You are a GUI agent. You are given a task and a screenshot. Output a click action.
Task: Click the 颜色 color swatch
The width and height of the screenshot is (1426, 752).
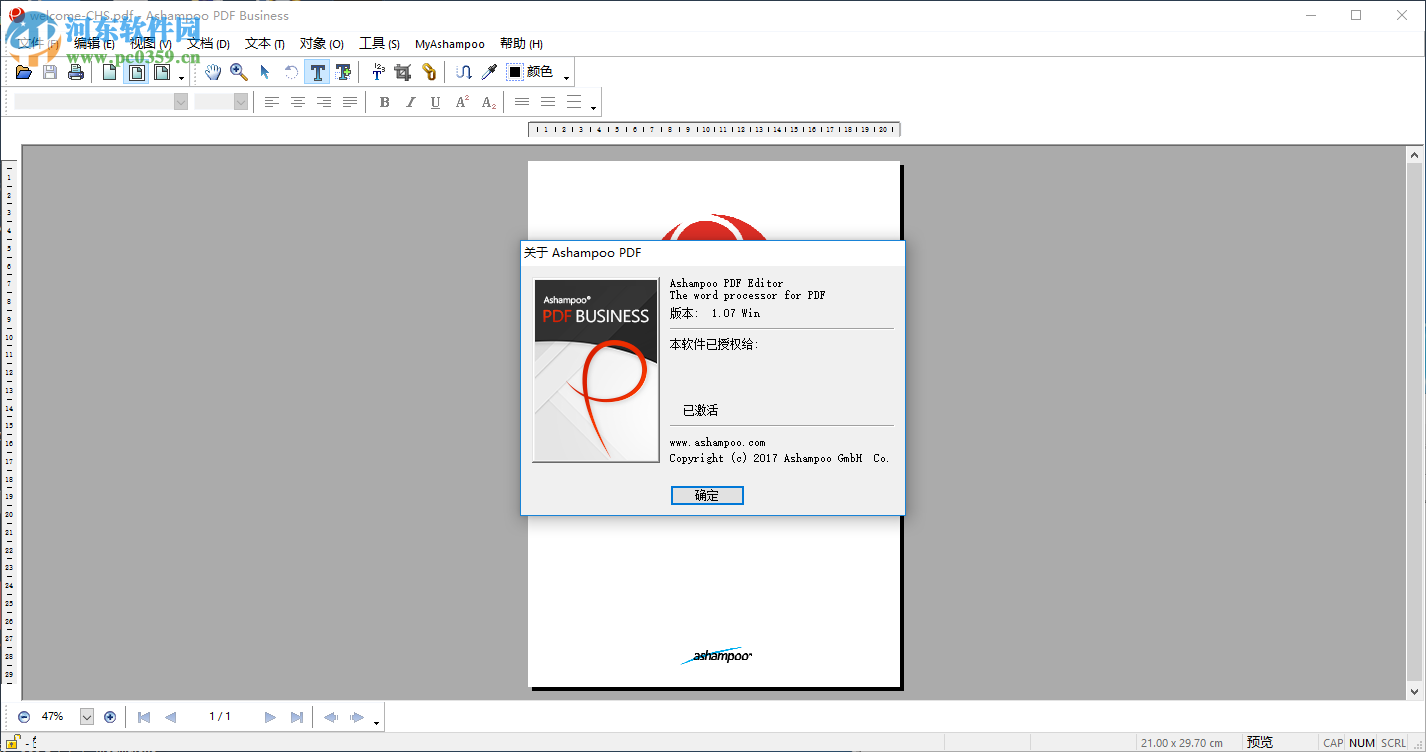point(513,71)
